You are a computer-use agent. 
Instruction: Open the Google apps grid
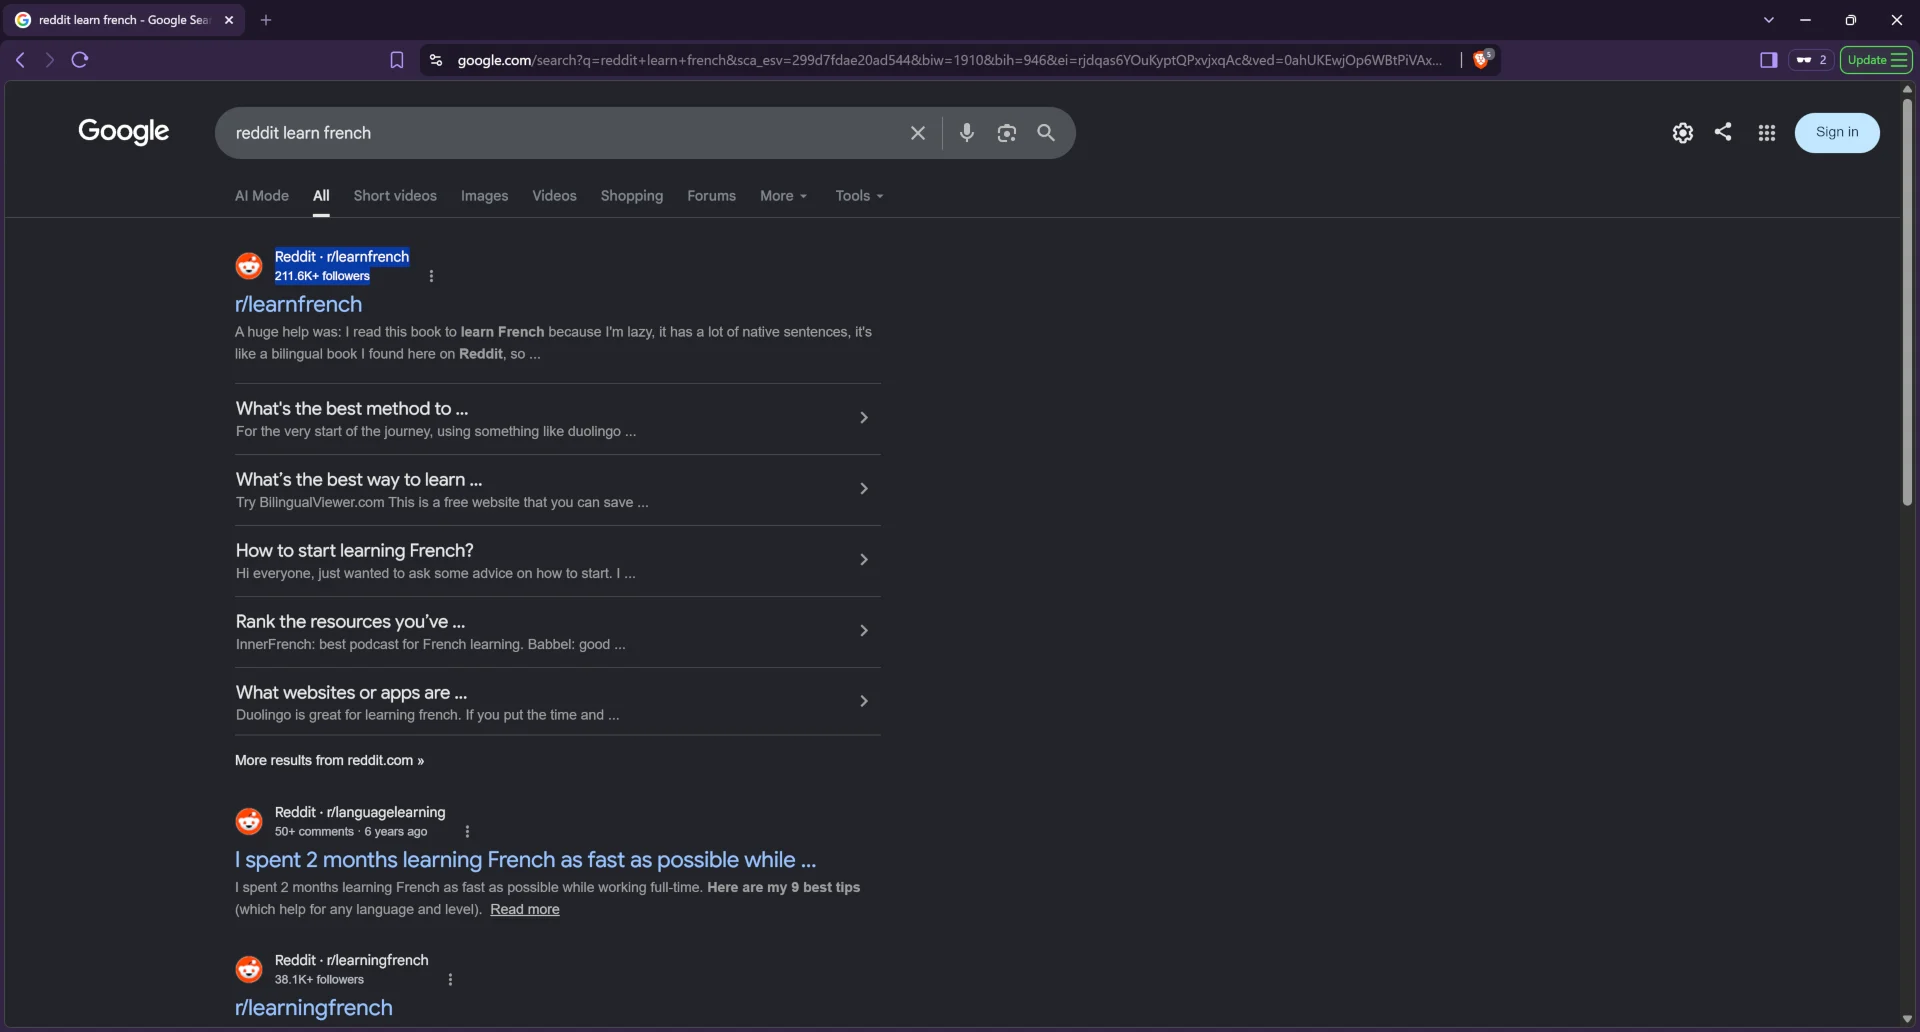point(1767,133)
